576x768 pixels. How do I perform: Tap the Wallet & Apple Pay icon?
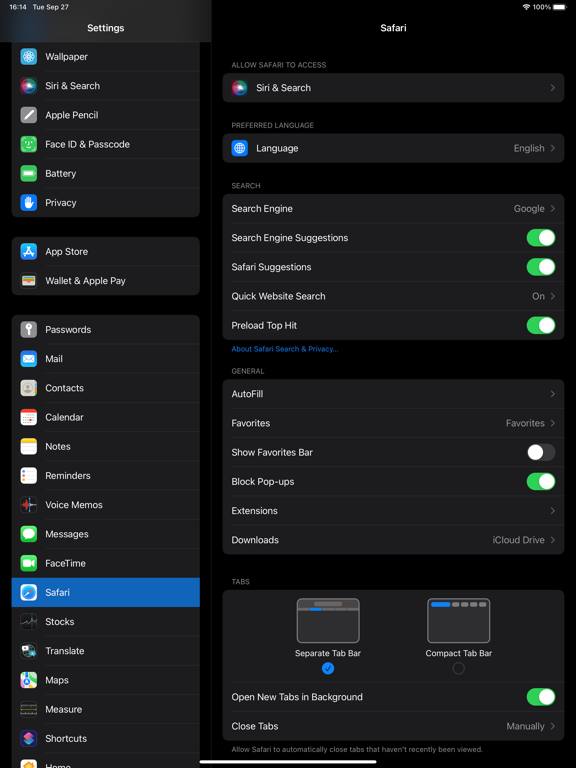(28, 281)
